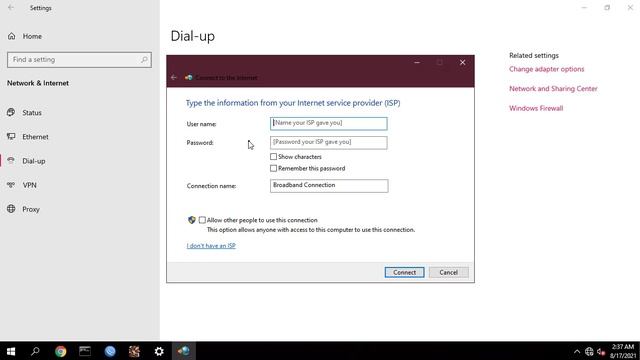This screenshot has width=640, height=360.
Task: Open Windows Firewall link
Action: (536, 108)
